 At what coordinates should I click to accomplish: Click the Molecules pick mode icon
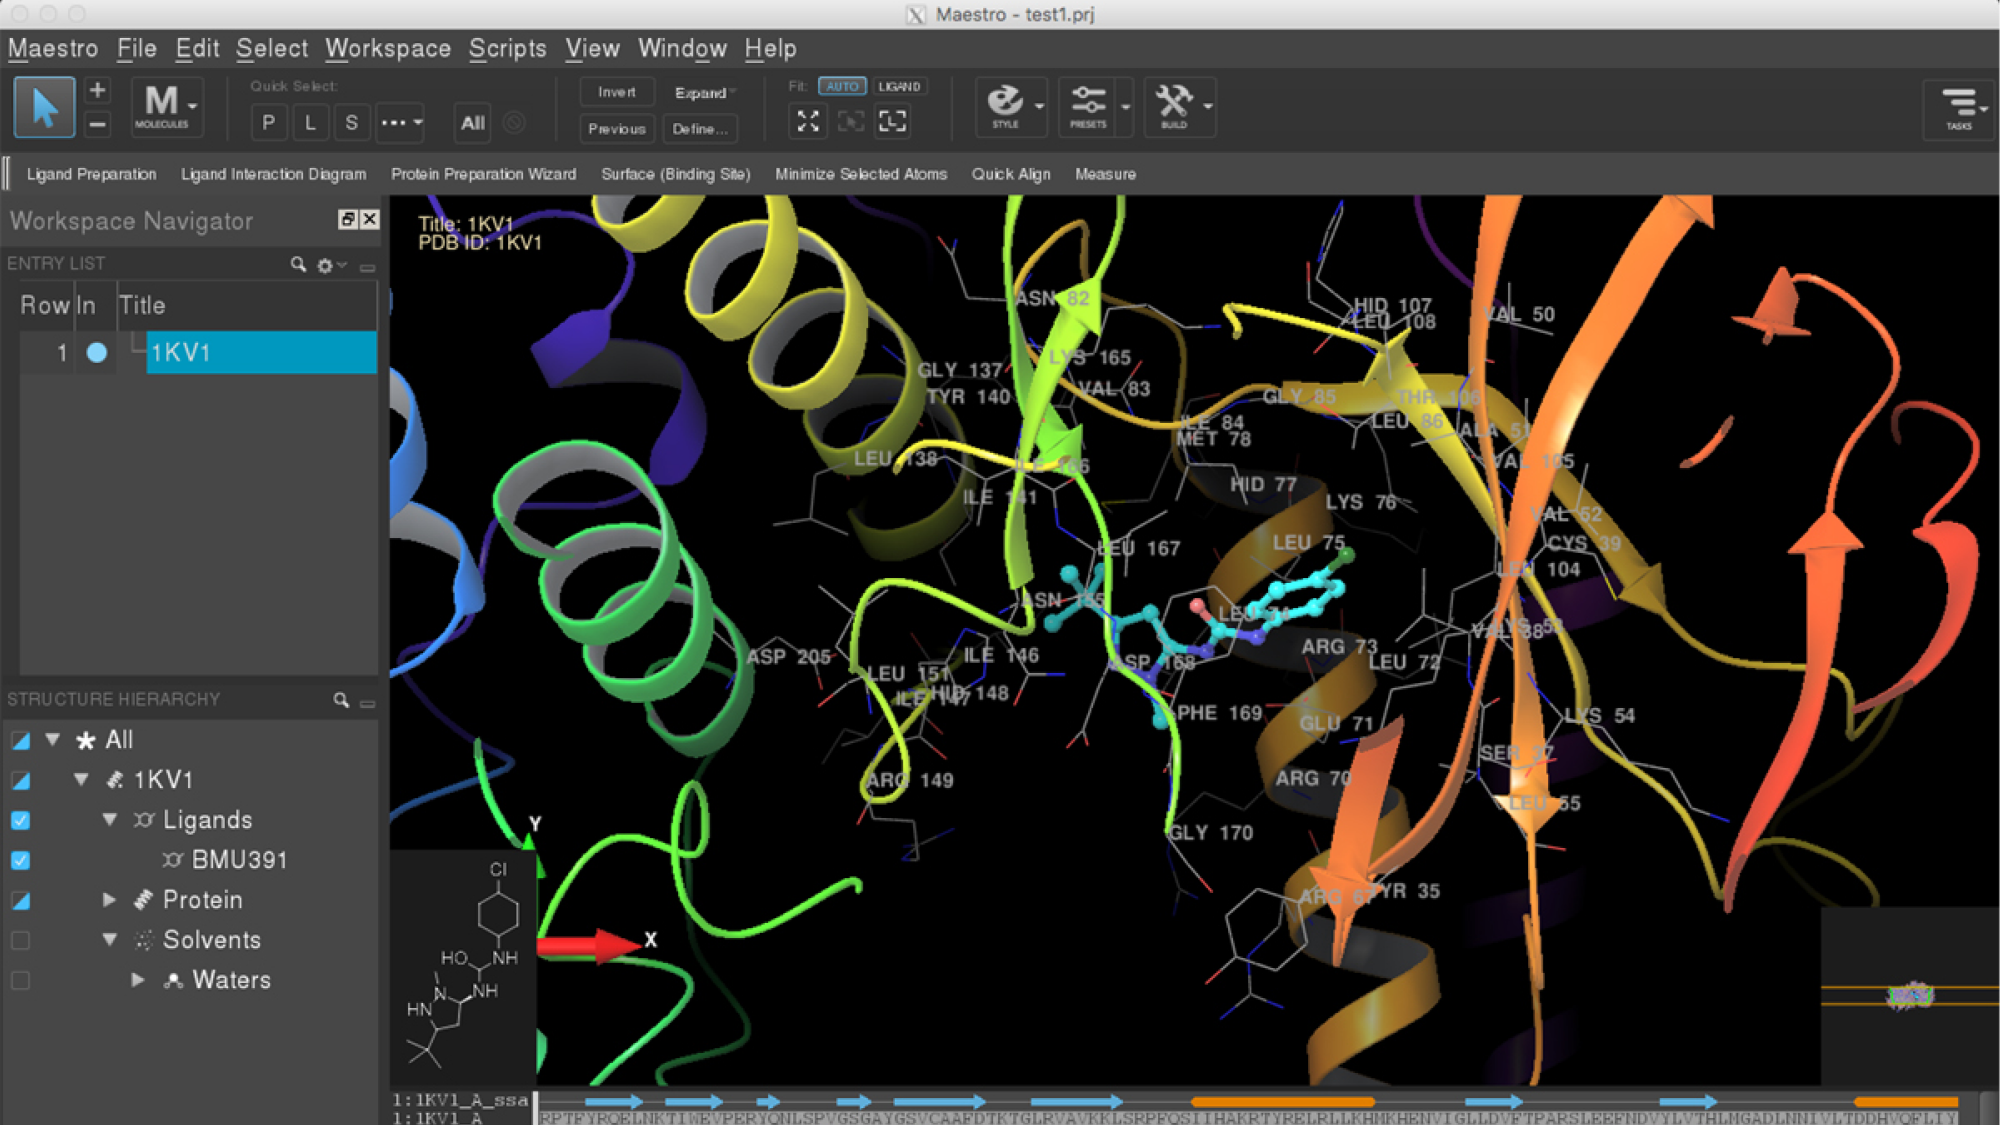pos(162,106)
